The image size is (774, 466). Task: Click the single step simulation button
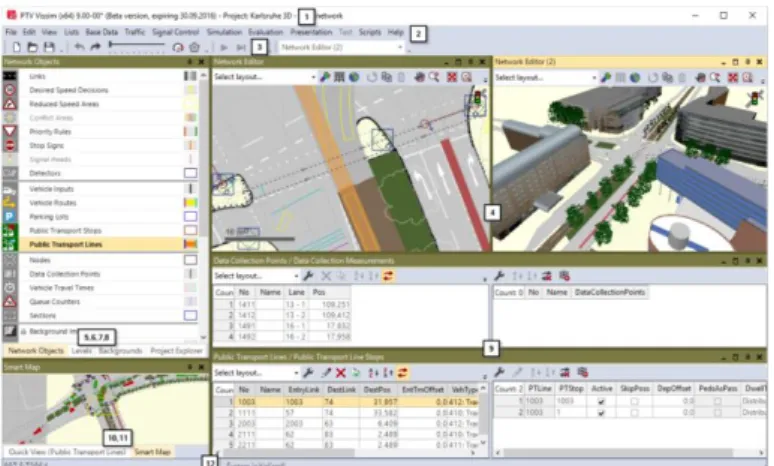click(x=240, y=48)
